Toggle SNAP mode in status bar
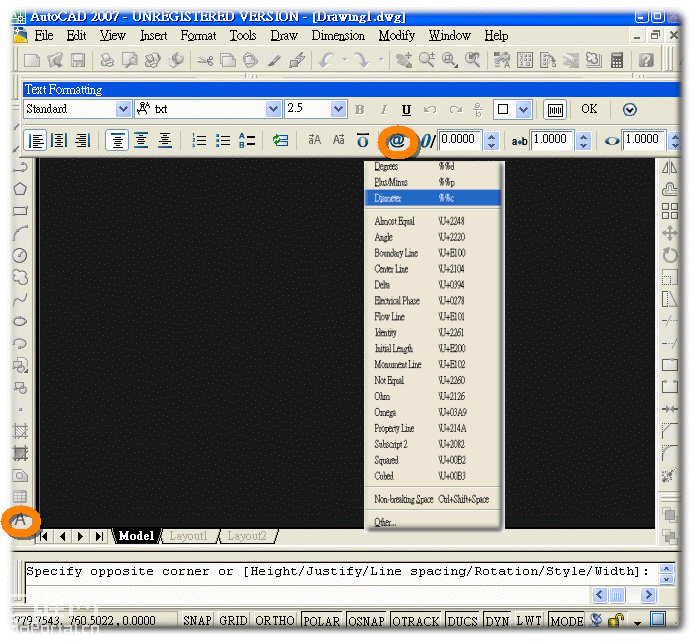The height and width of the screenshot is (644, 698). (197, 620)
